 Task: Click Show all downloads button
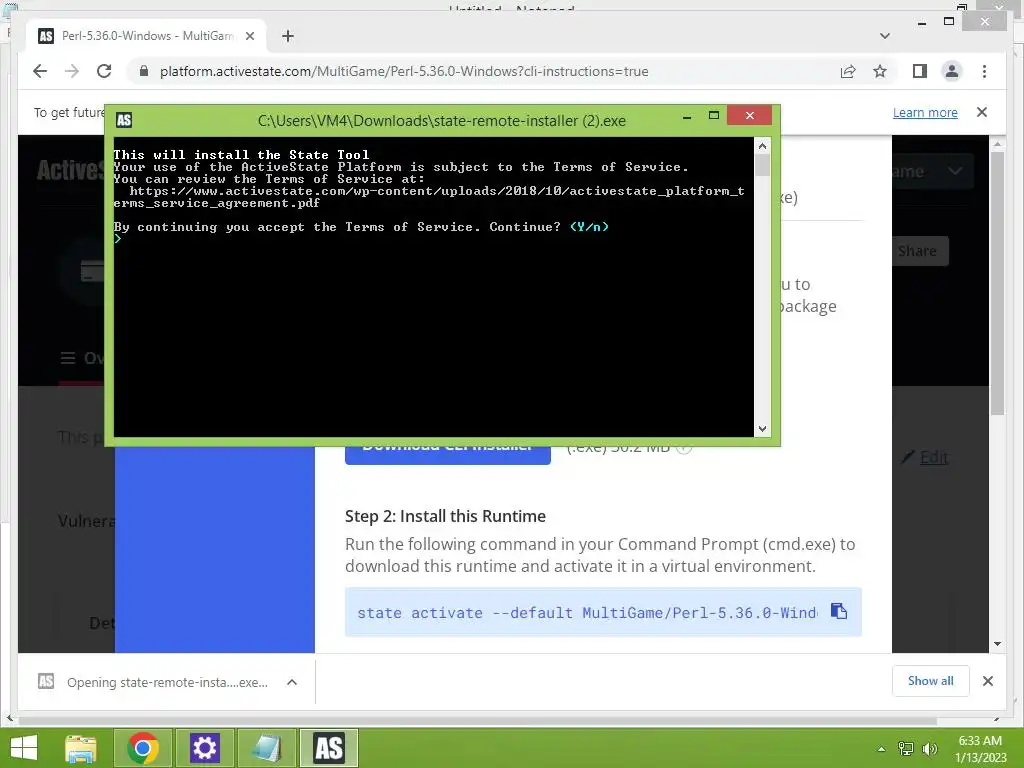[931, 681]
